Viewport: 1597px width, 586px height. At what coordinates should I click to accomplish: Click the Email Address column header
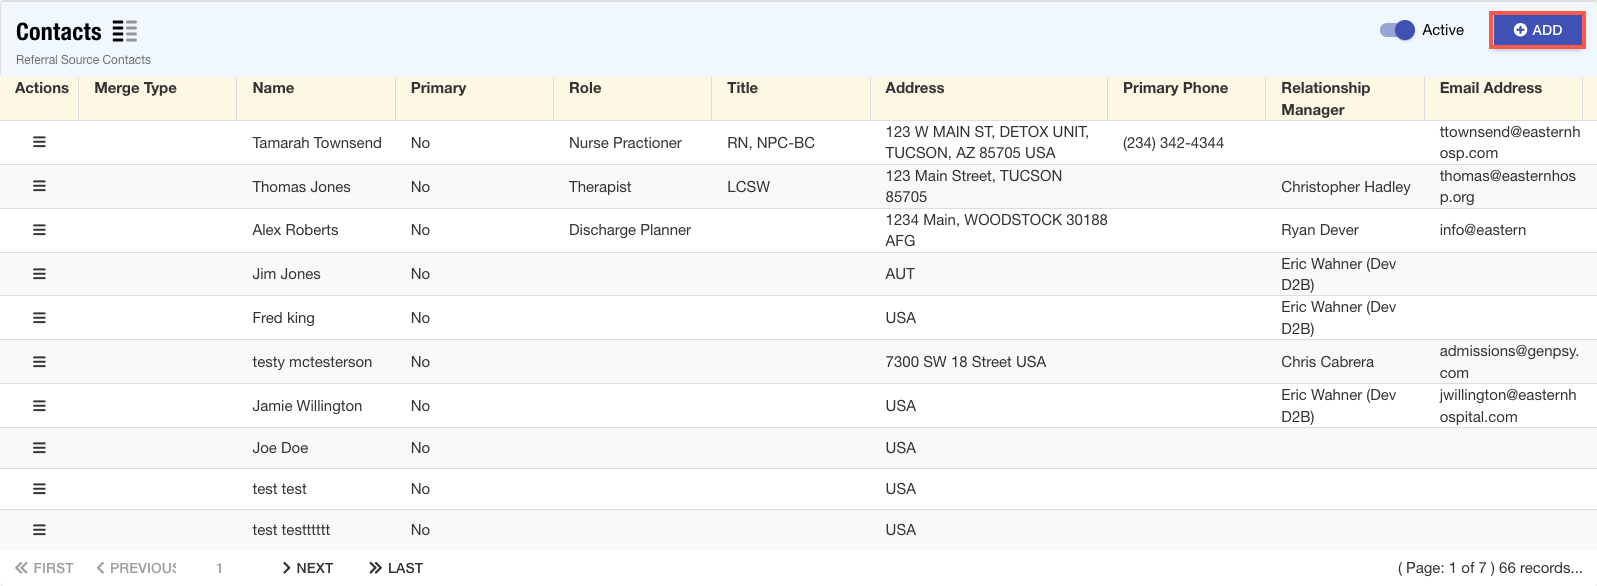click(1490, 88)
